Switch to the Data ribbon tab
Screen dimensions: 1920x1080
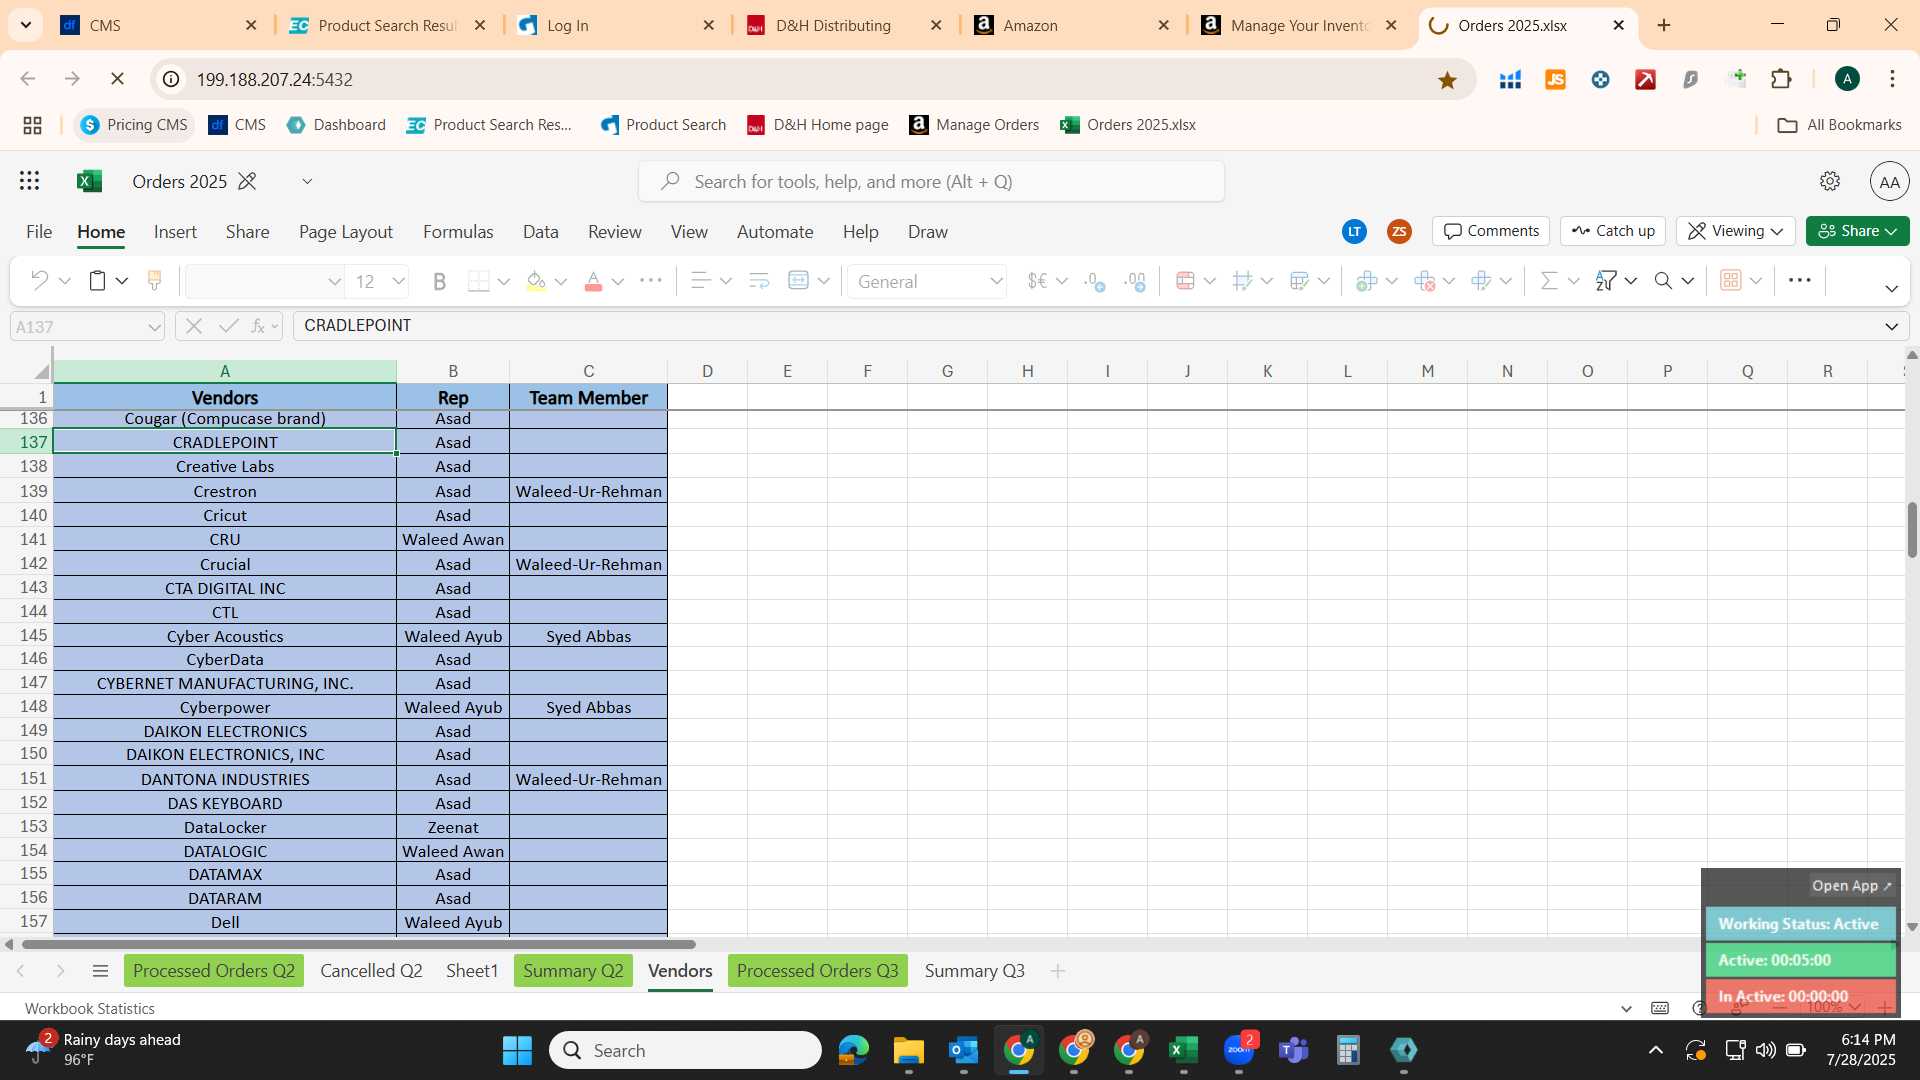540,232
